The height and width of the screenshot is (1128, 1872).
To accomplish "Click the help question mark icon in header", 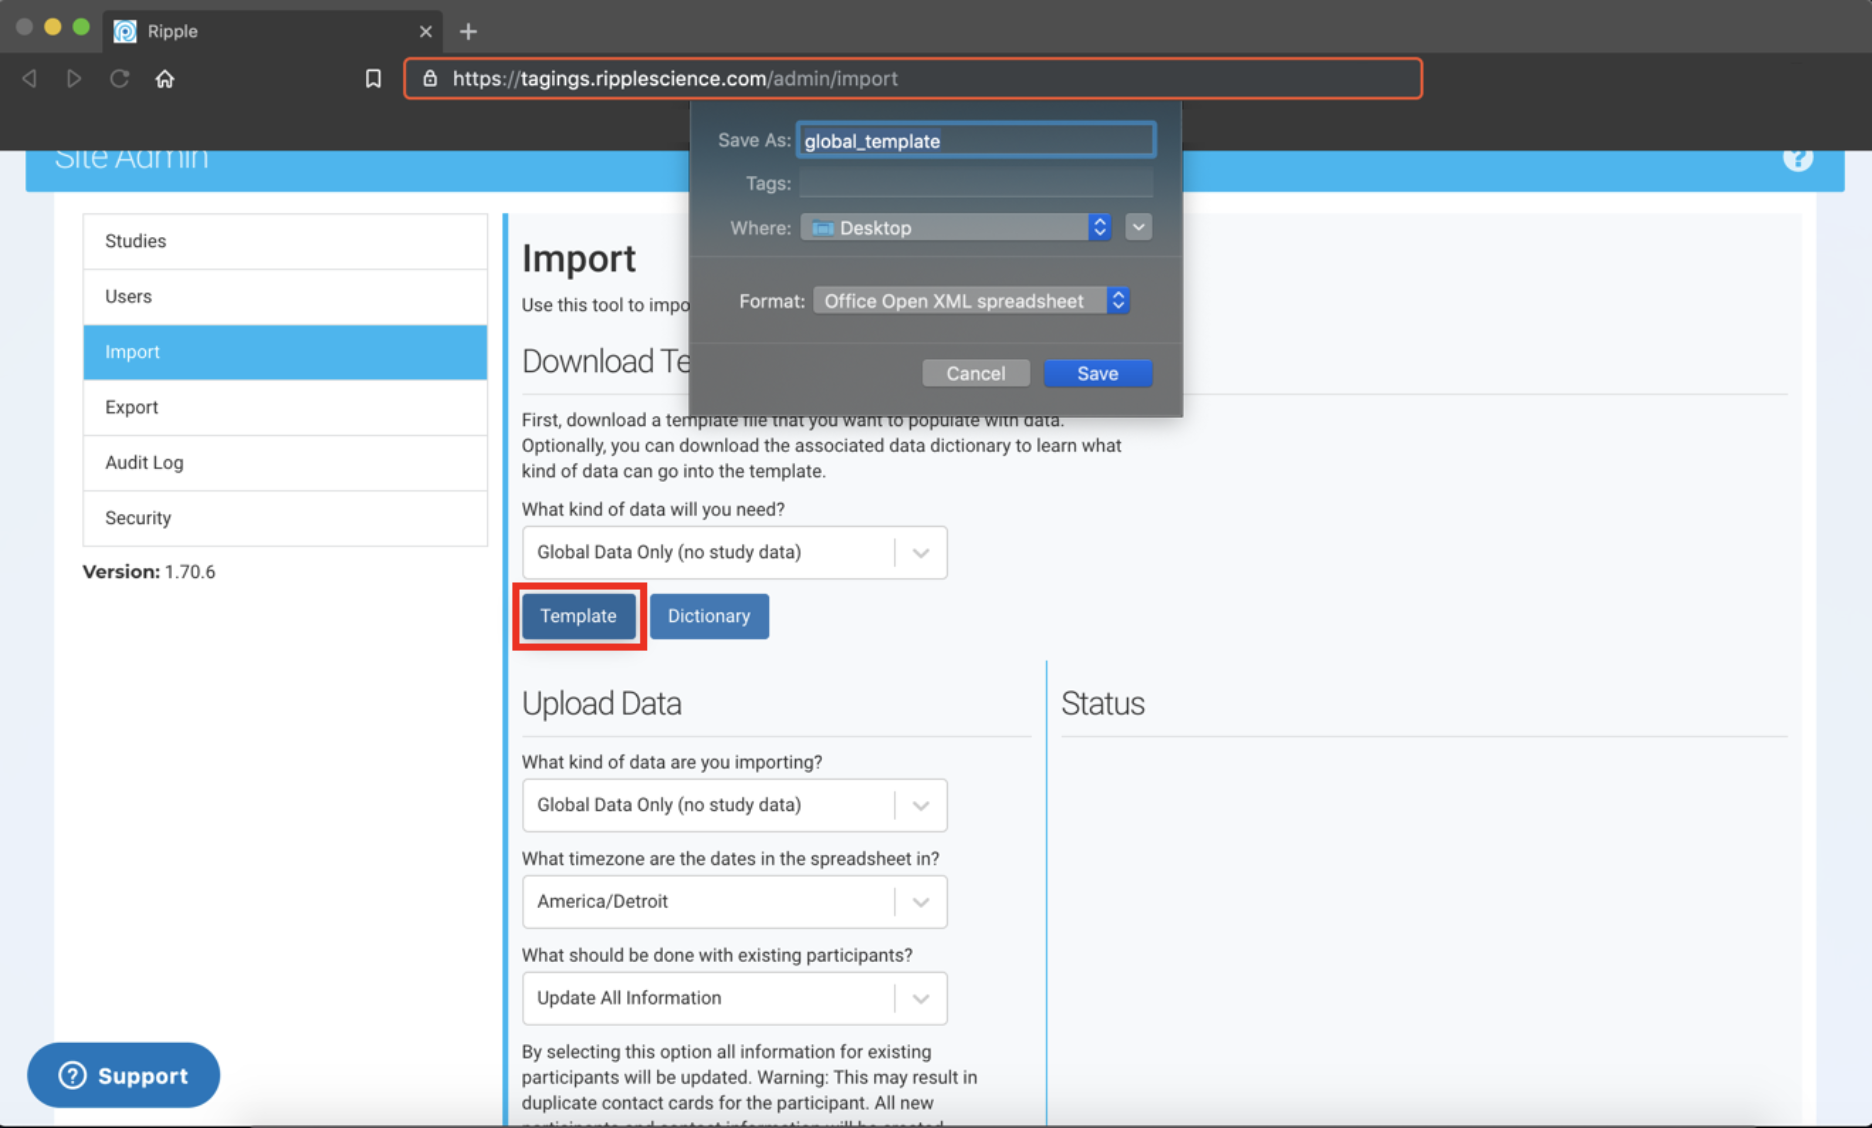I will click(x=1797, y=159).
